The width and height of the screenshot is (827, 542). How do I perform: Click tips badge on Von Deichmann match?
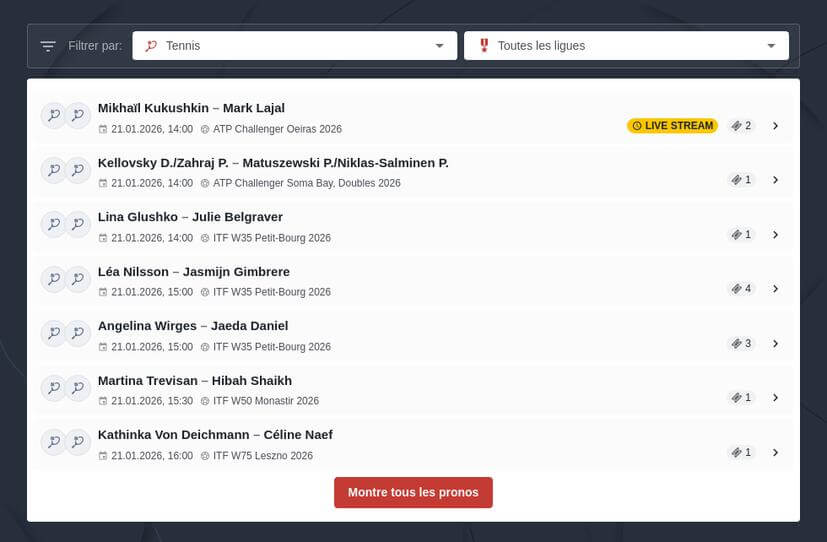[x=741, y=453]
